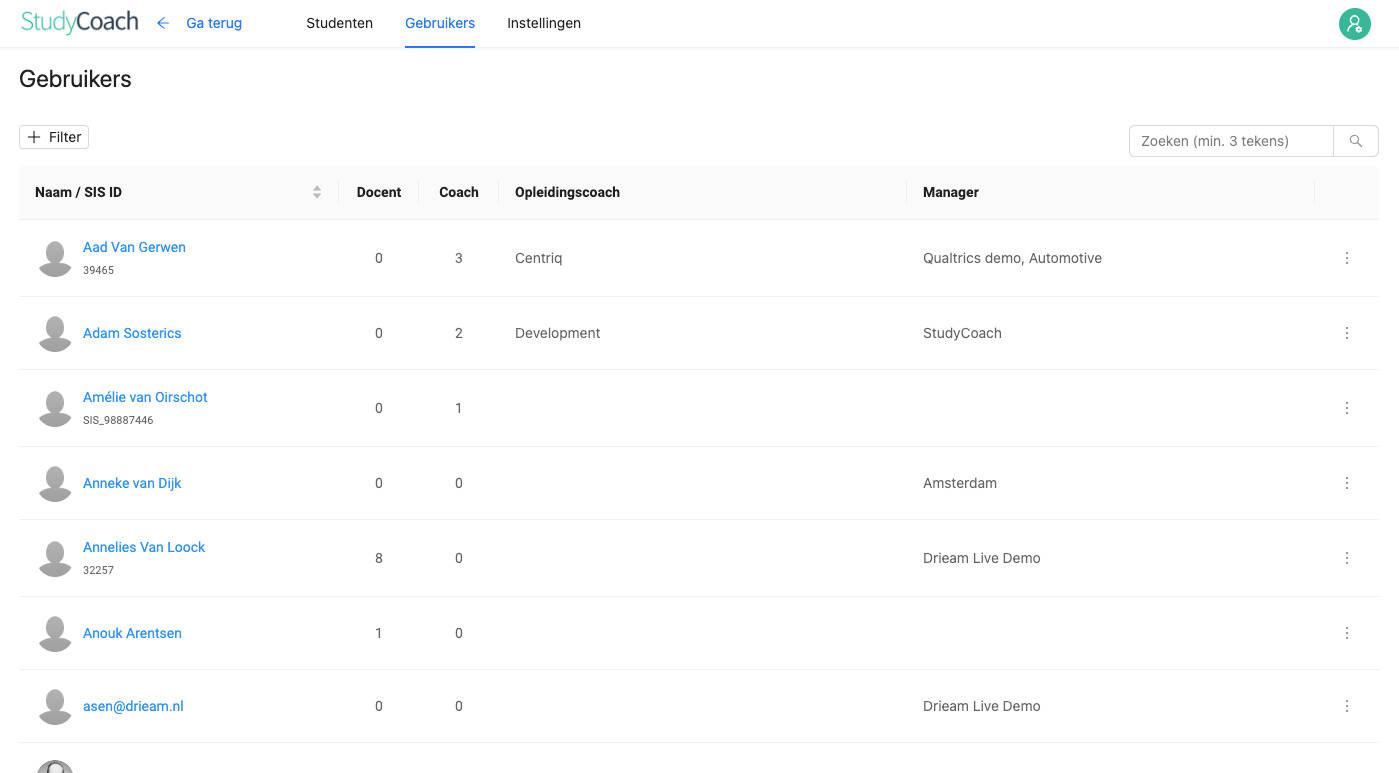The width and height of the screenshot is (1399, 773).
Task: Click Coach count 2 for Adam Sosterics
Action: point(459,333)
